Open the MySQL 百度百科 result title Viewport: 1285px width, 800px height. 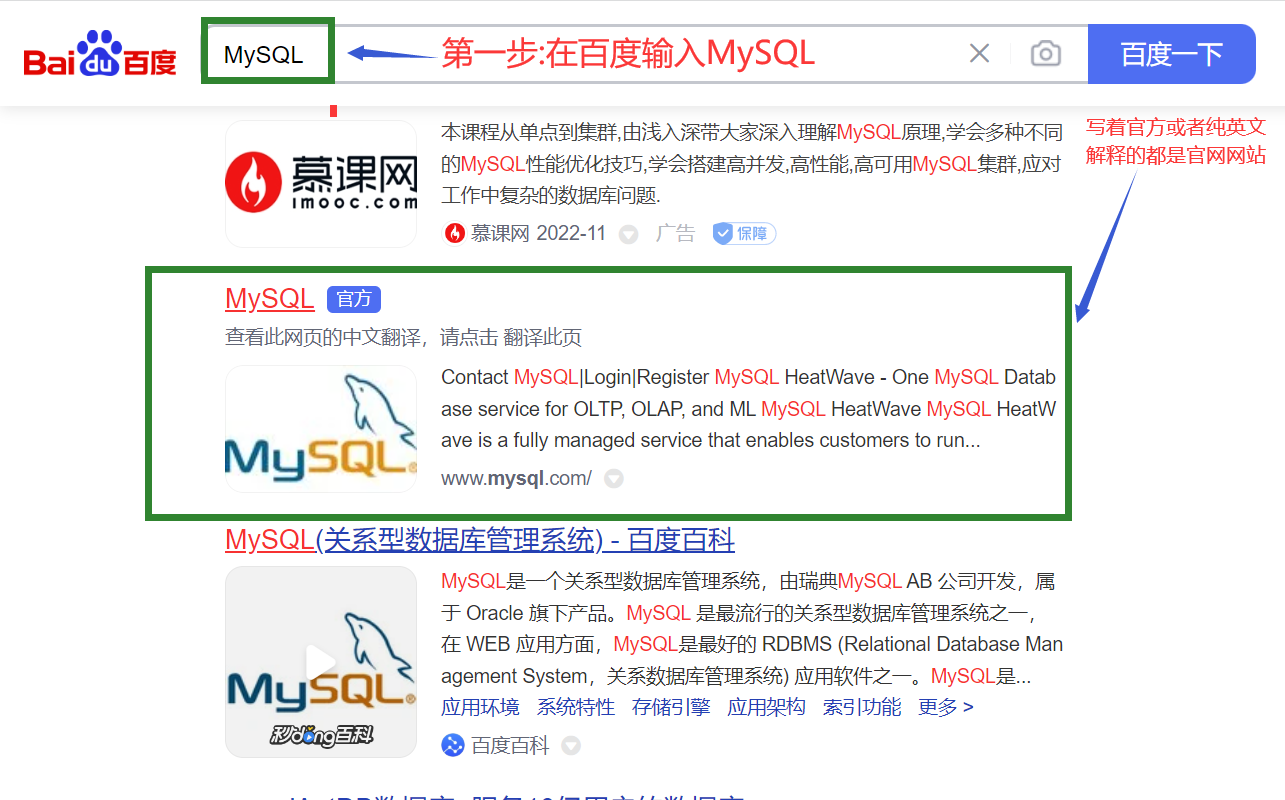[480, 541]
